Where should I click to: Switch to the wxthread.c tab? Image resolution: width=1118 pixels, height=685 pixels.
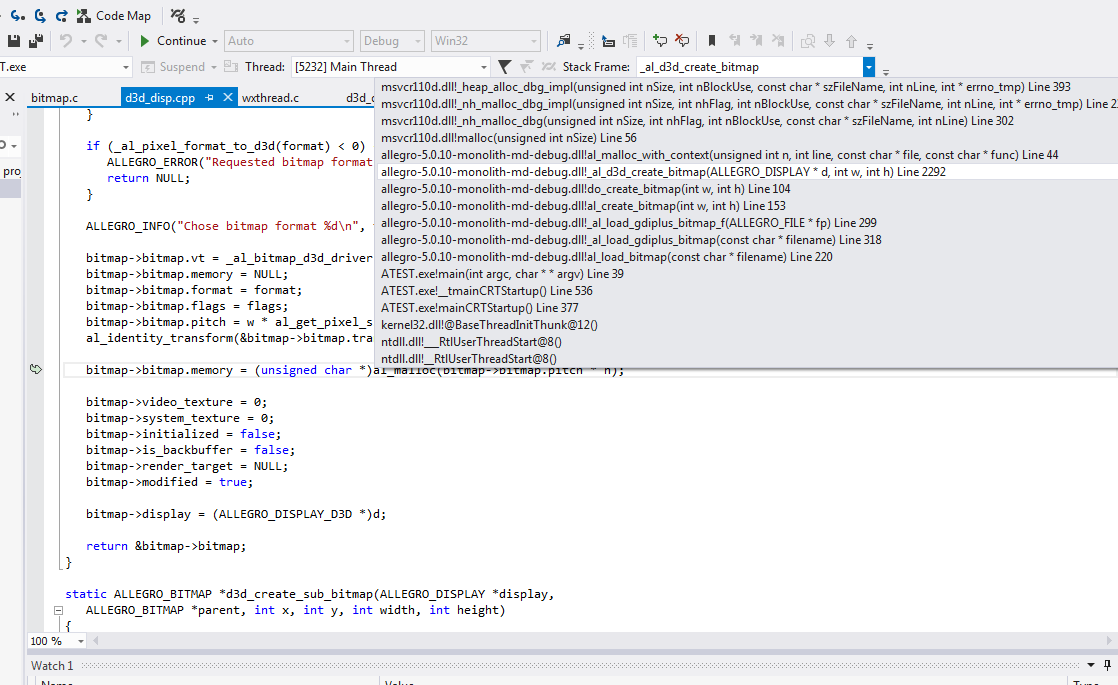pos(270,98)
